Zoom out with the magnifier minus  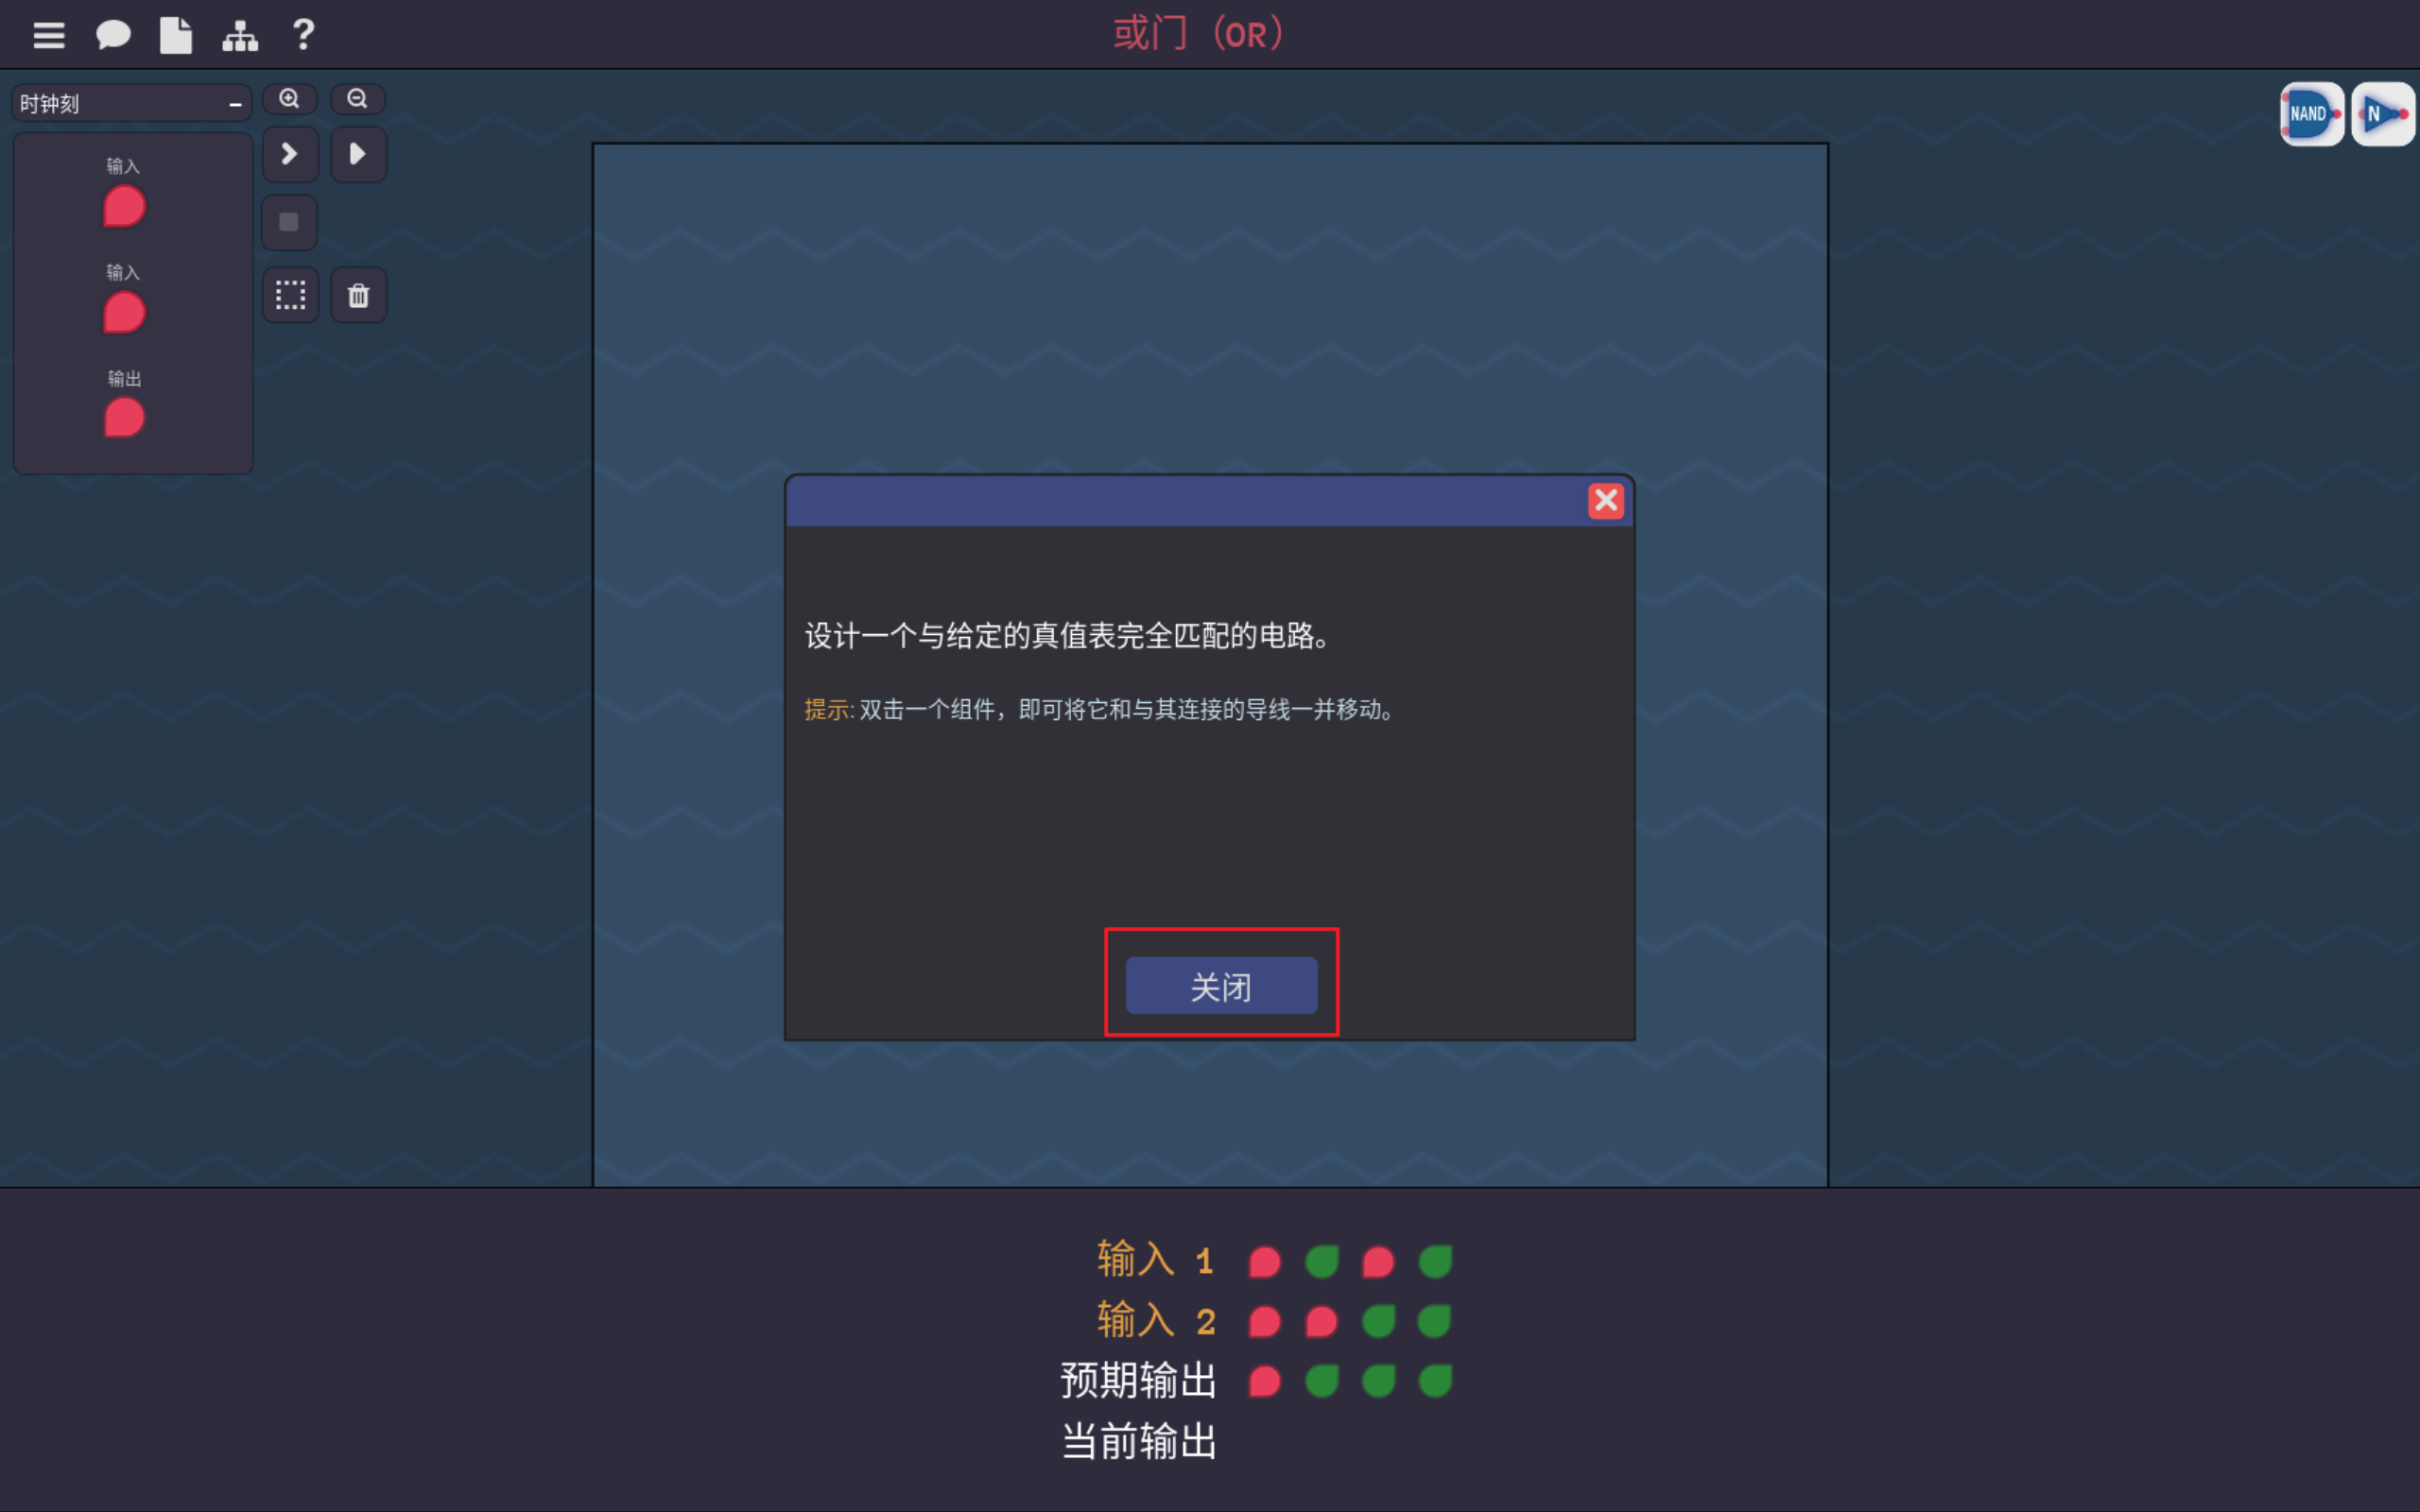pyautogui.click(x=358, y=99)
